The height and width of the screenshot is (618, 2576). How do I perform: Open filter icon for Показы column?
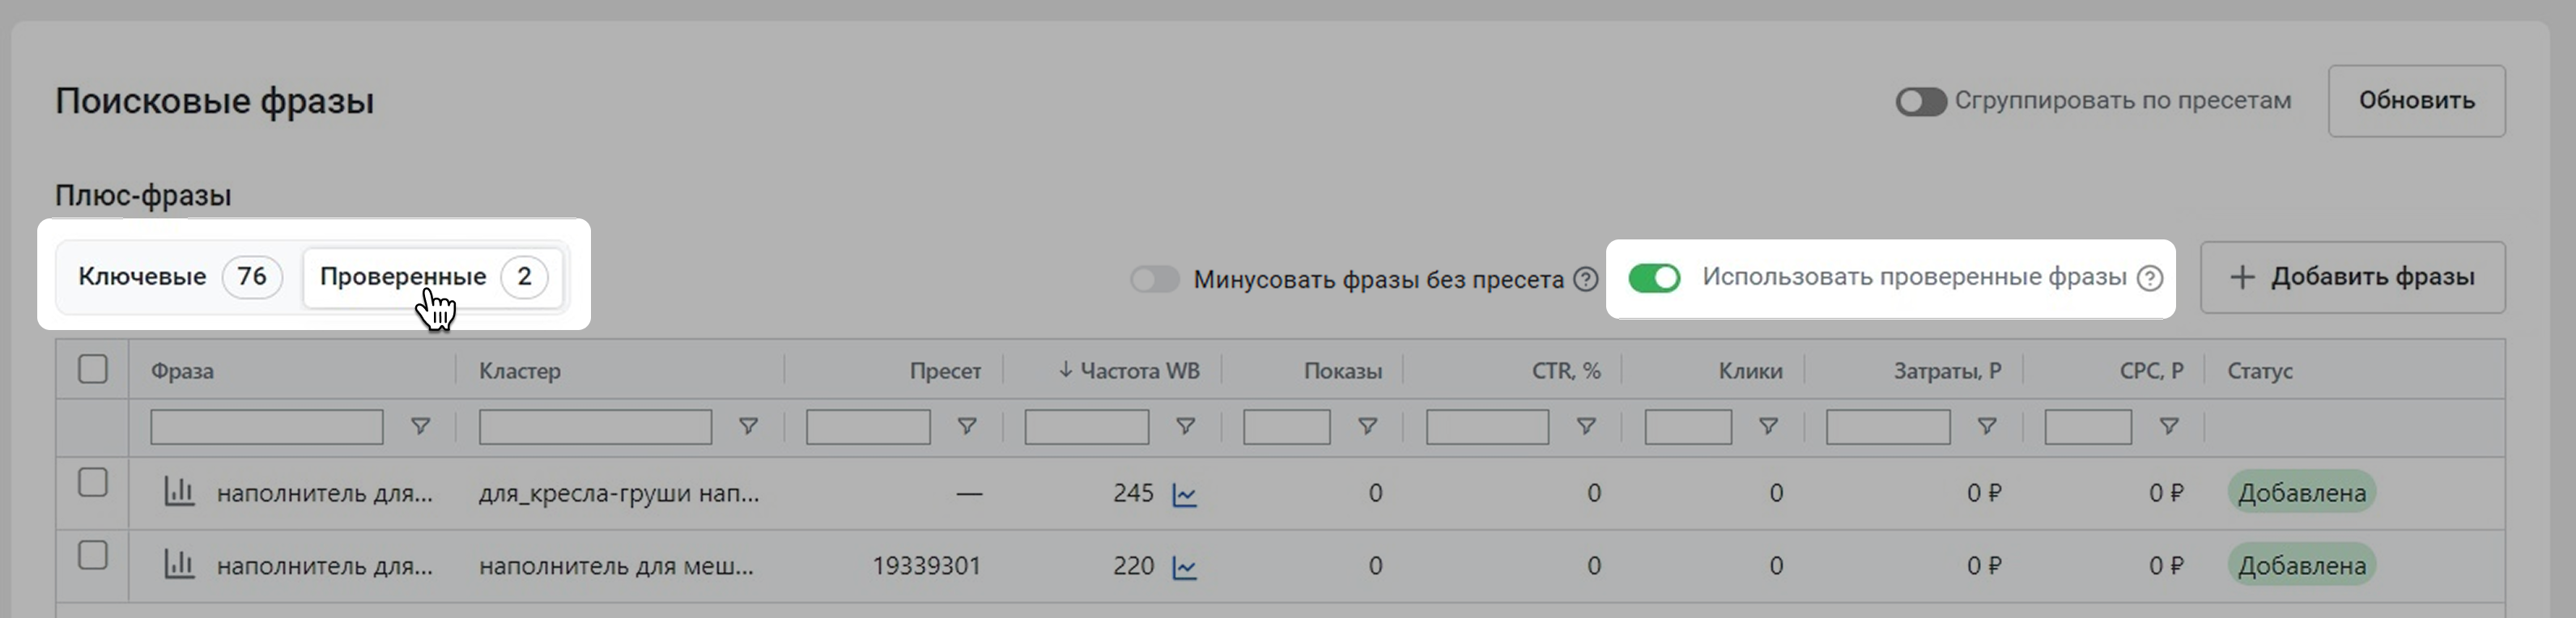(1367, 427)
